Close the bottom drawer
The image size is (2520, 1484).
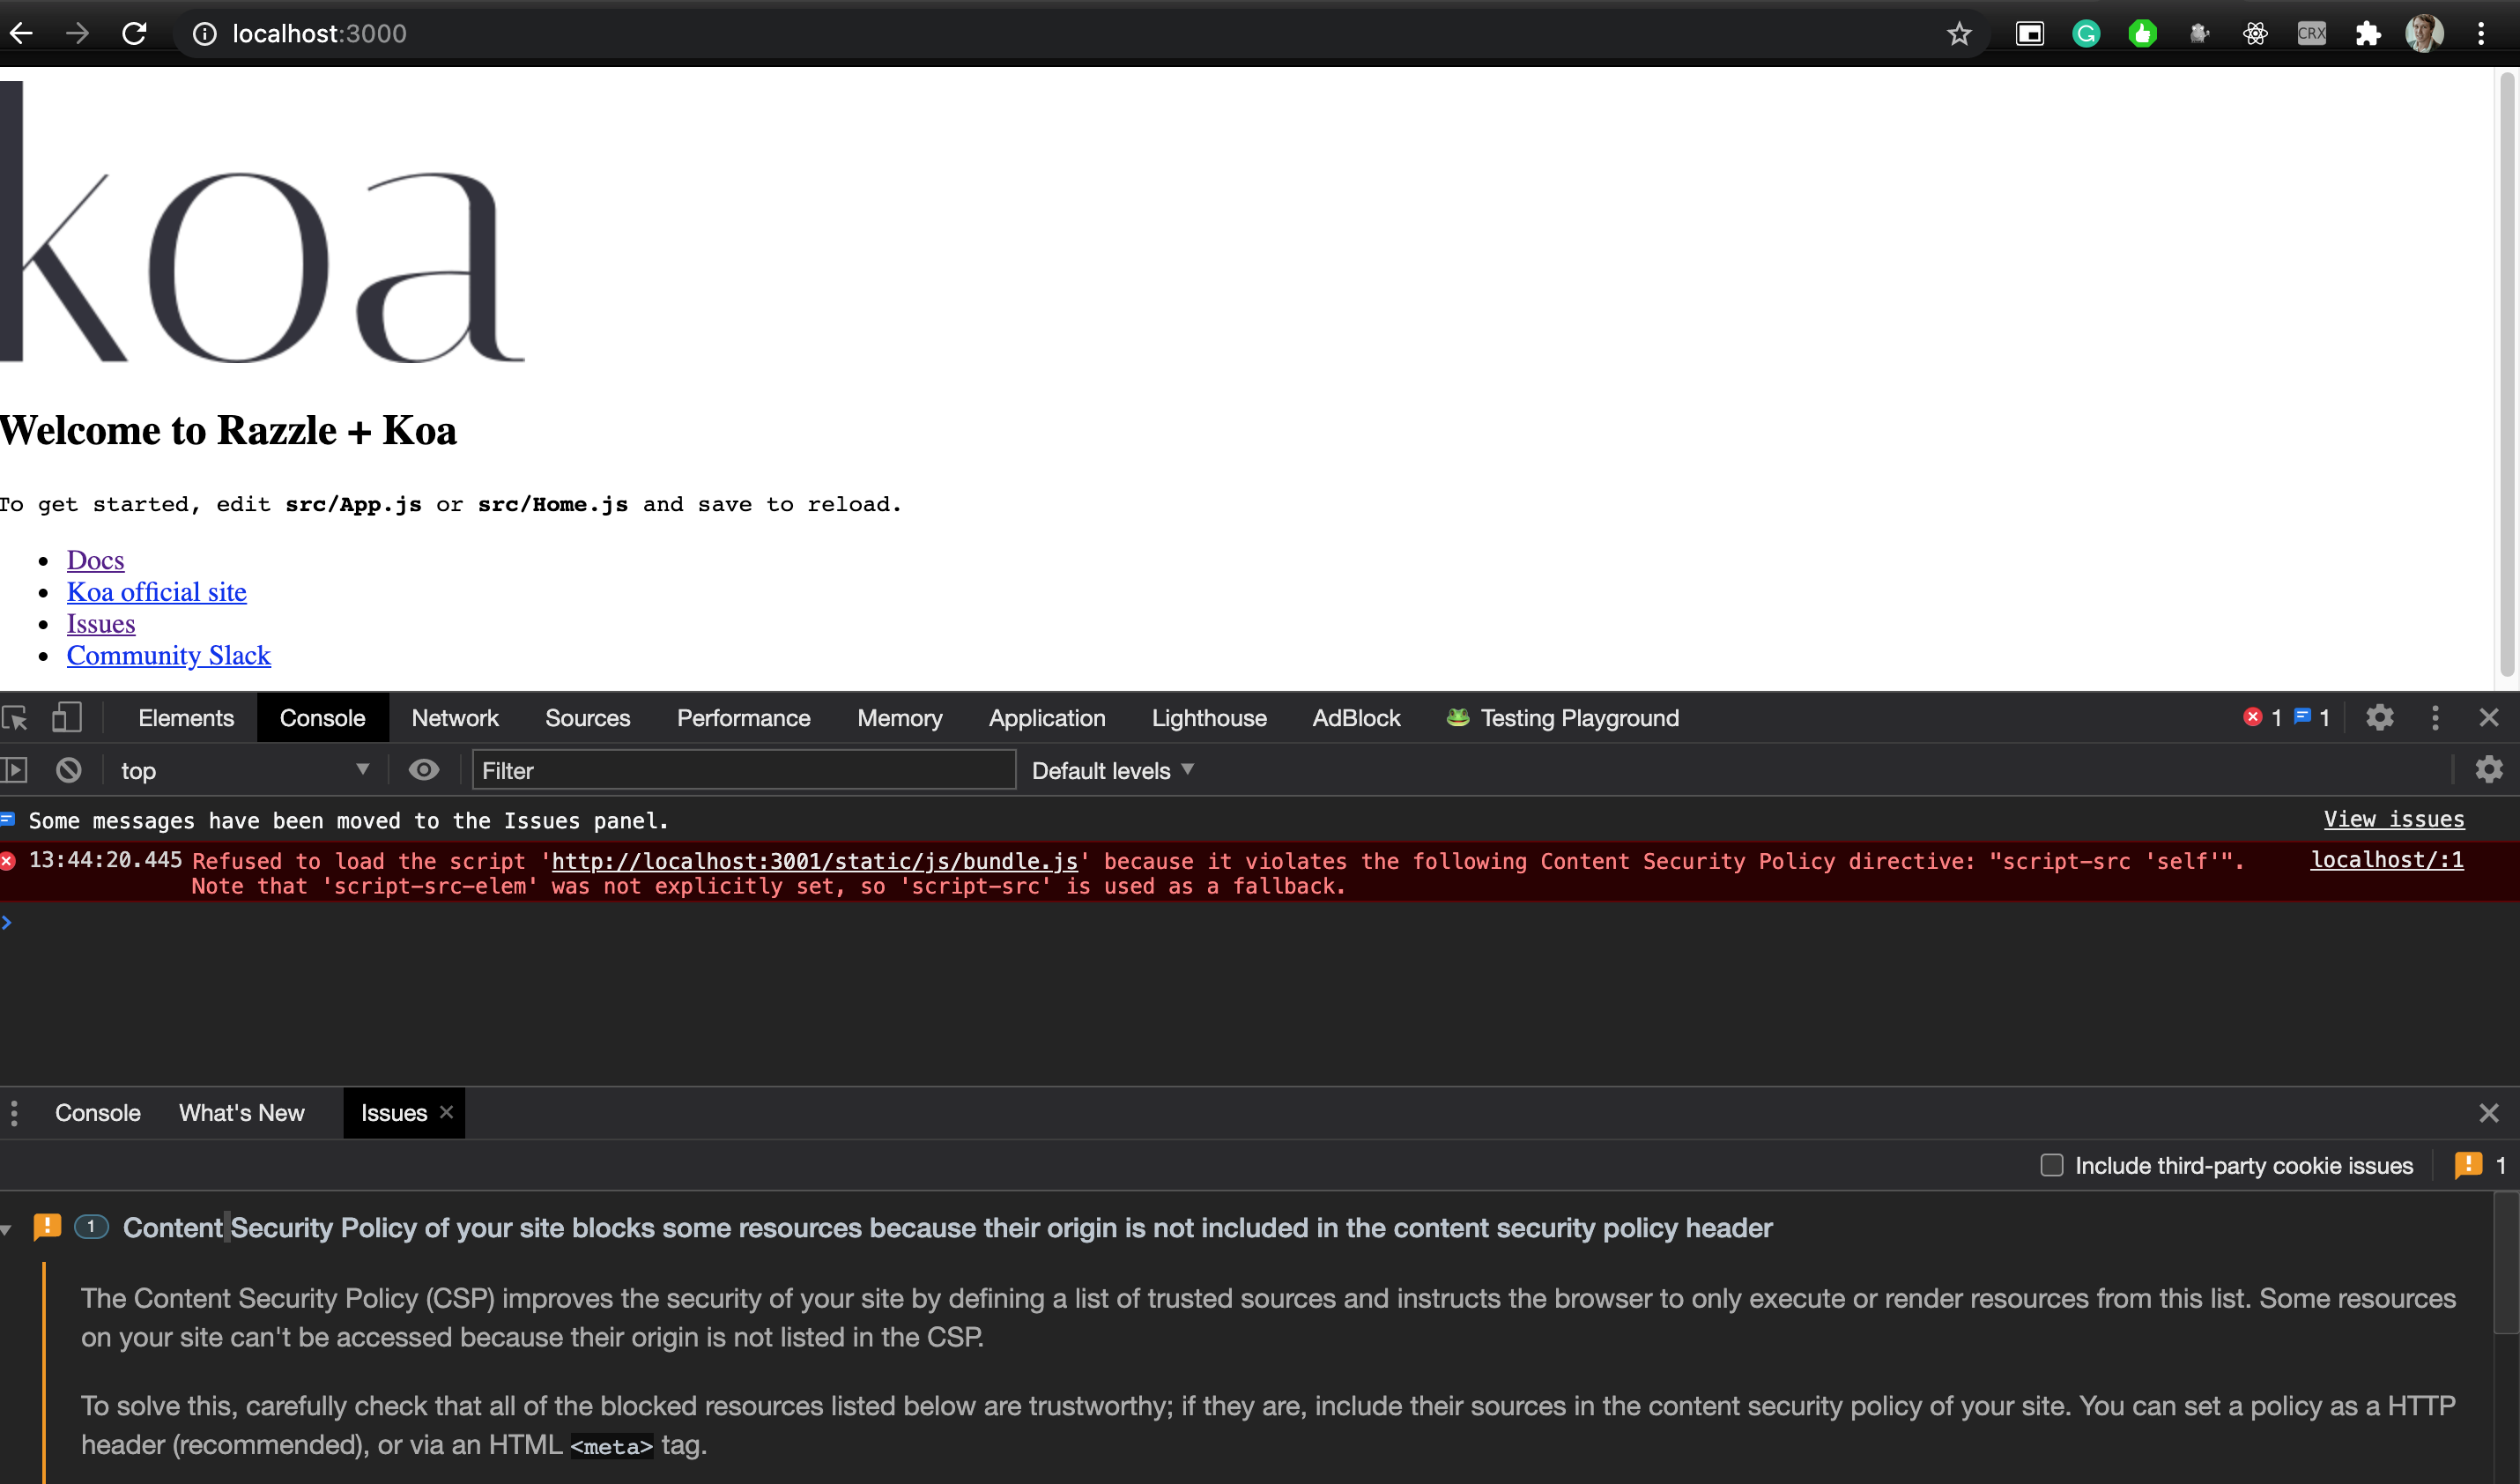pyautogui.click(x=2489, y=1113)
